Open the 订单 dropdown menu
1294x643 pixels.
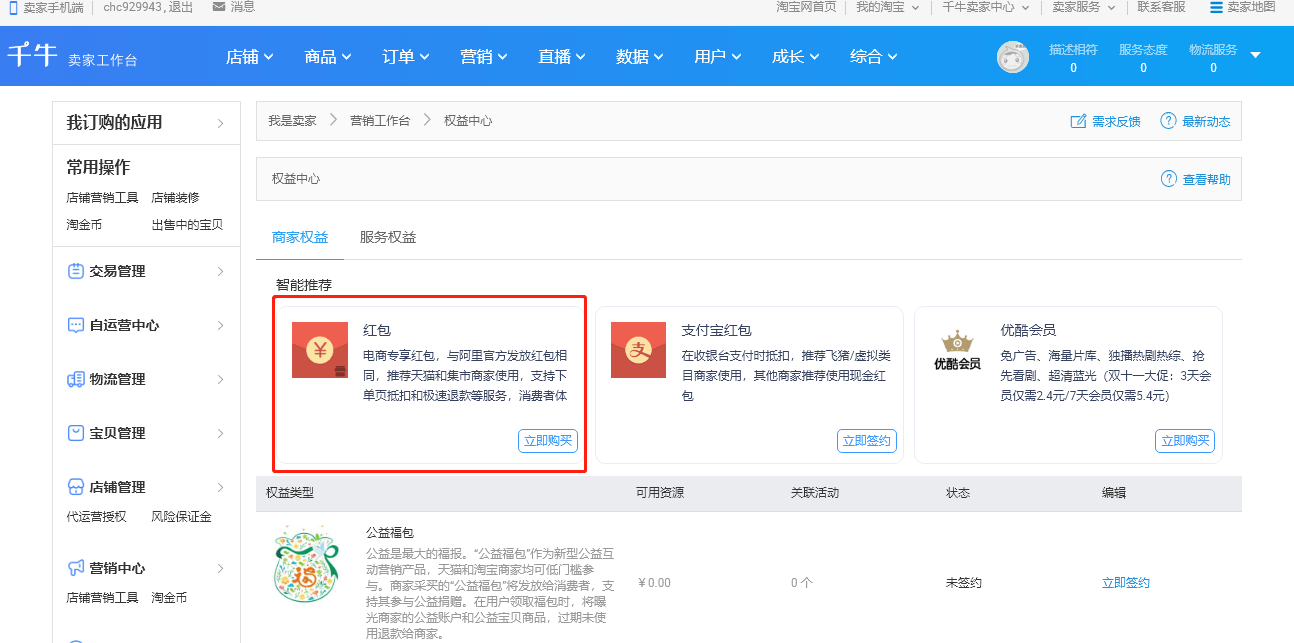pyautogui.click(x=406, y=57)
